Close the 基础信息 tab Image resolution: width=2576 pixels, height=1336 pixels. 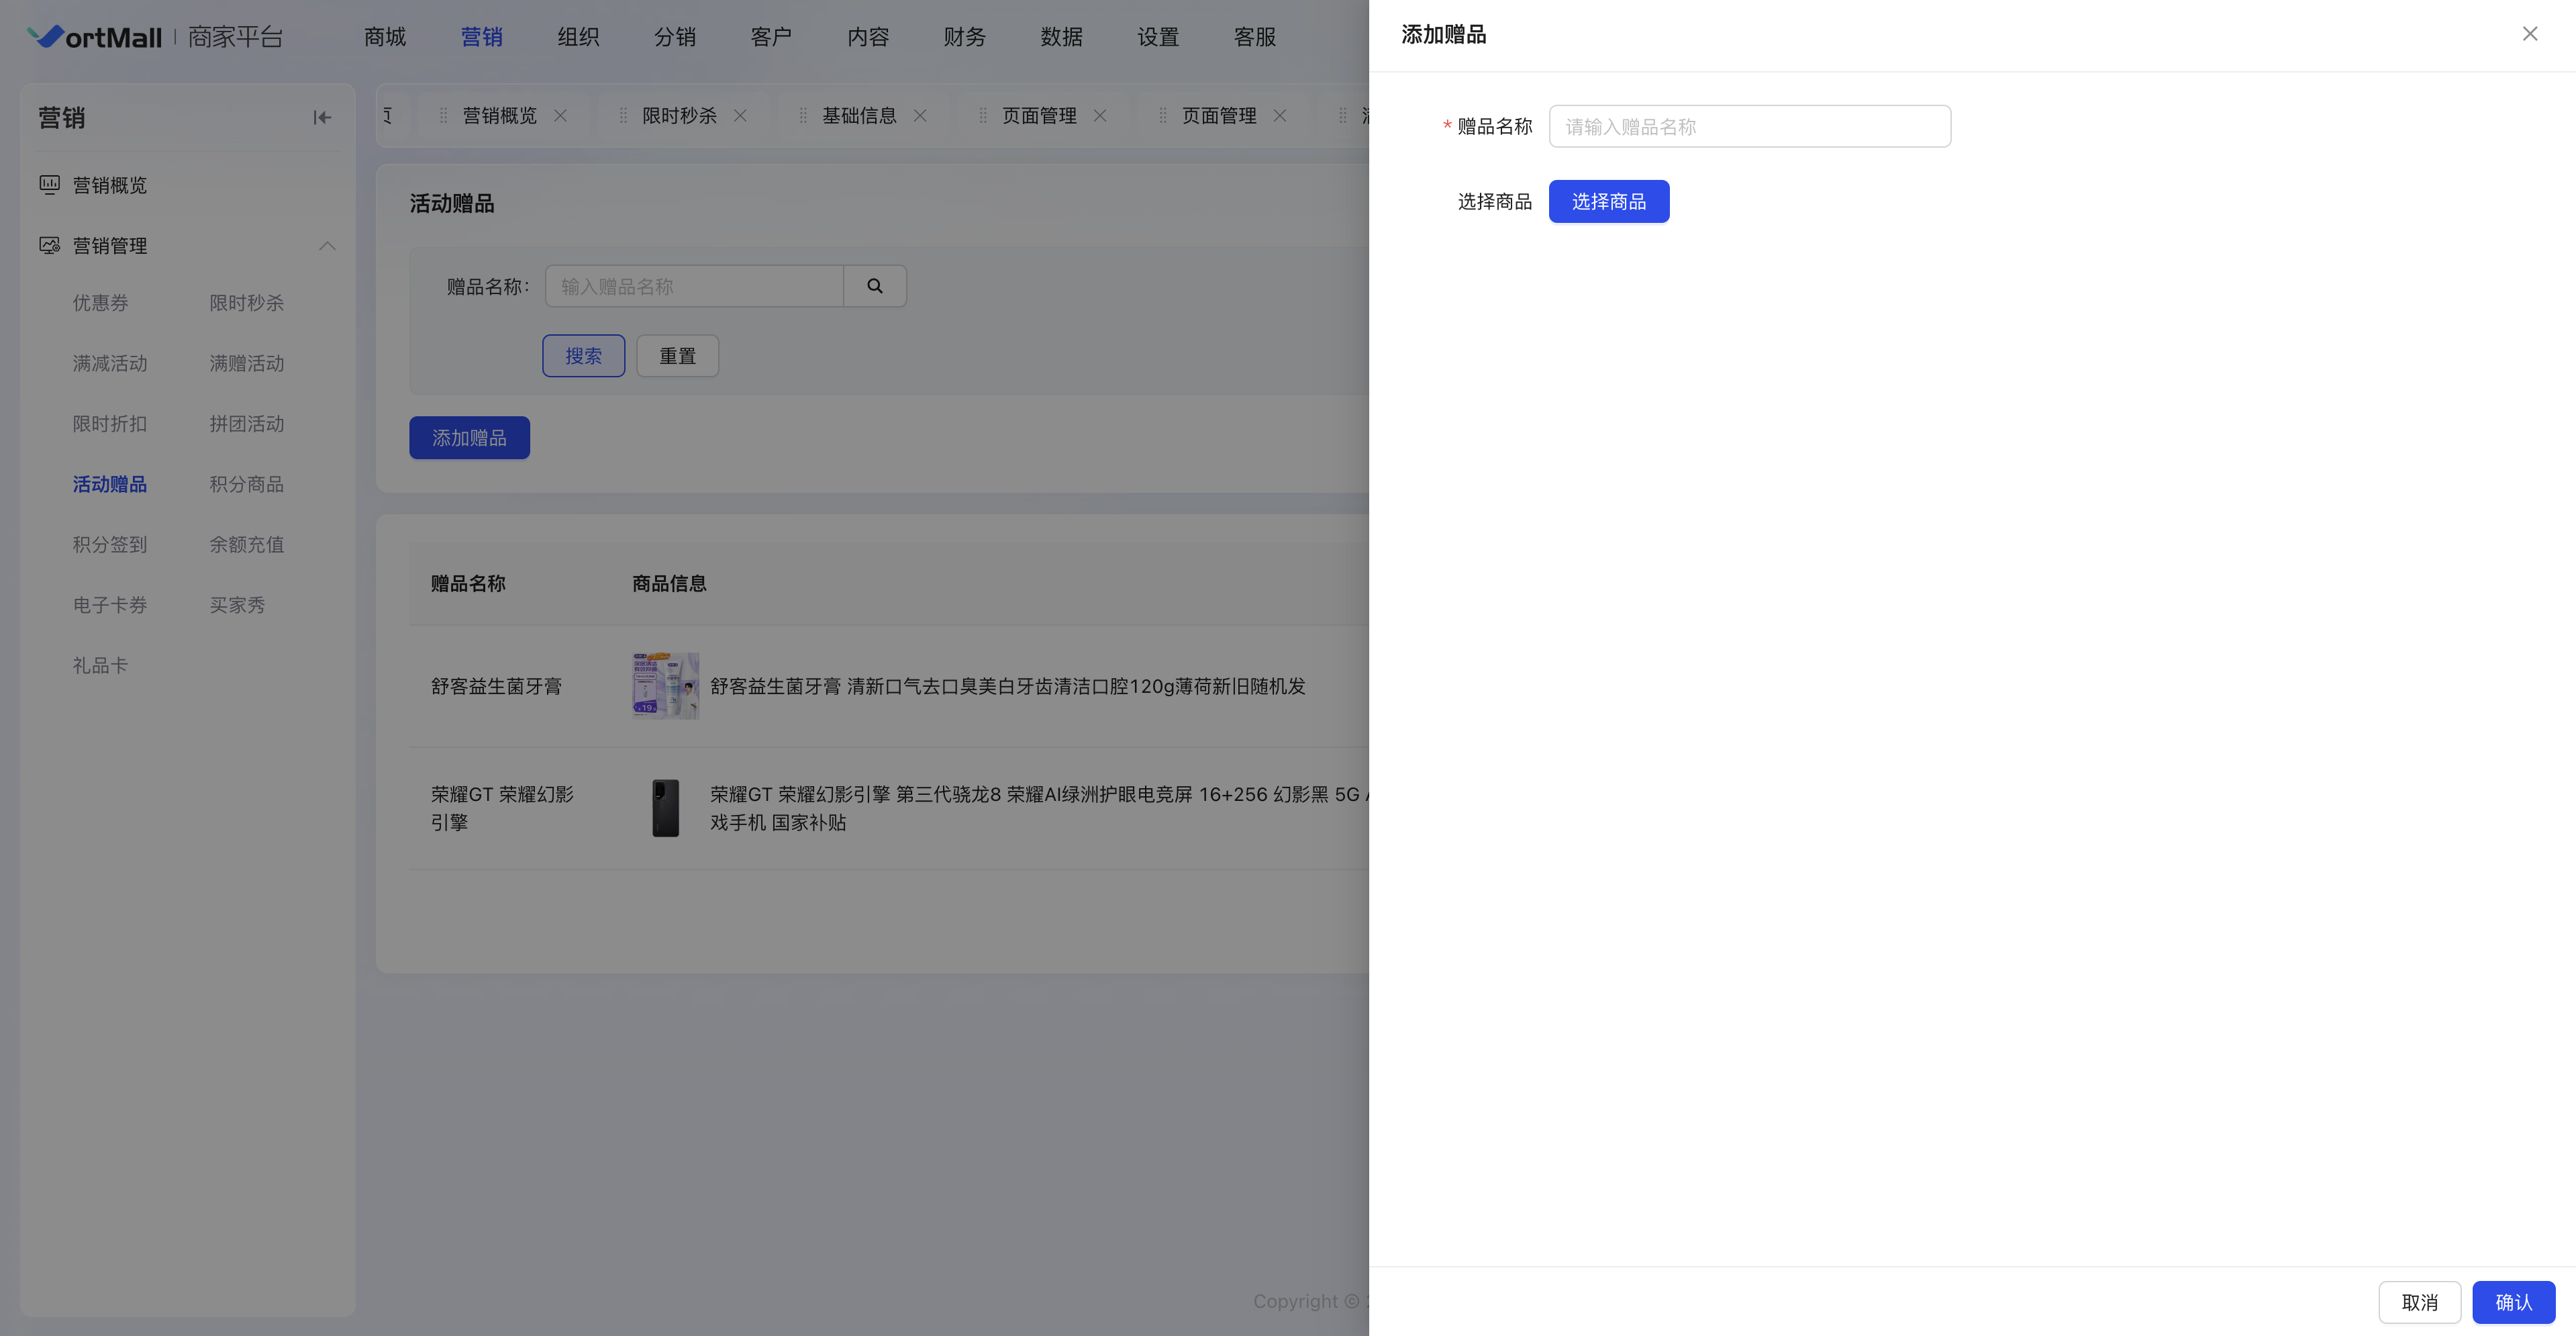(x=920, y=116)
